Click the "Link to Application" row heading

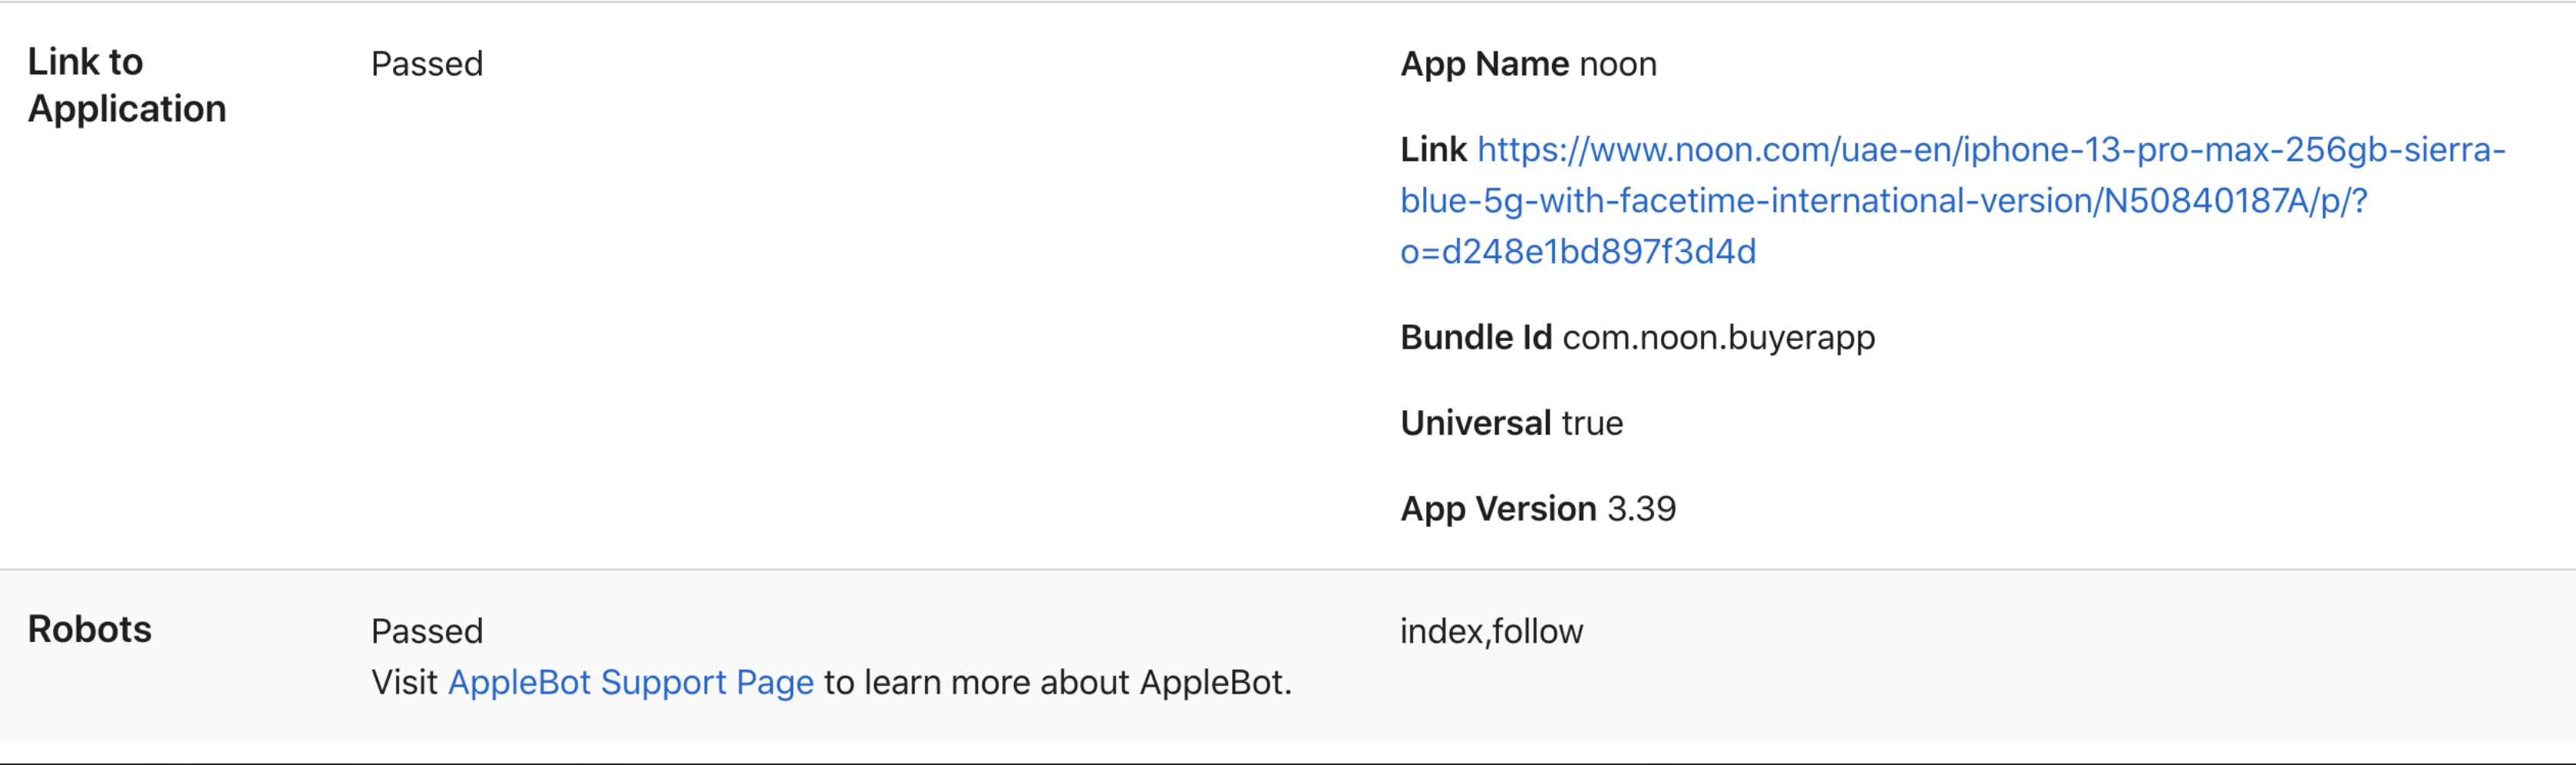pyautogui.click(x=126, y=85)
